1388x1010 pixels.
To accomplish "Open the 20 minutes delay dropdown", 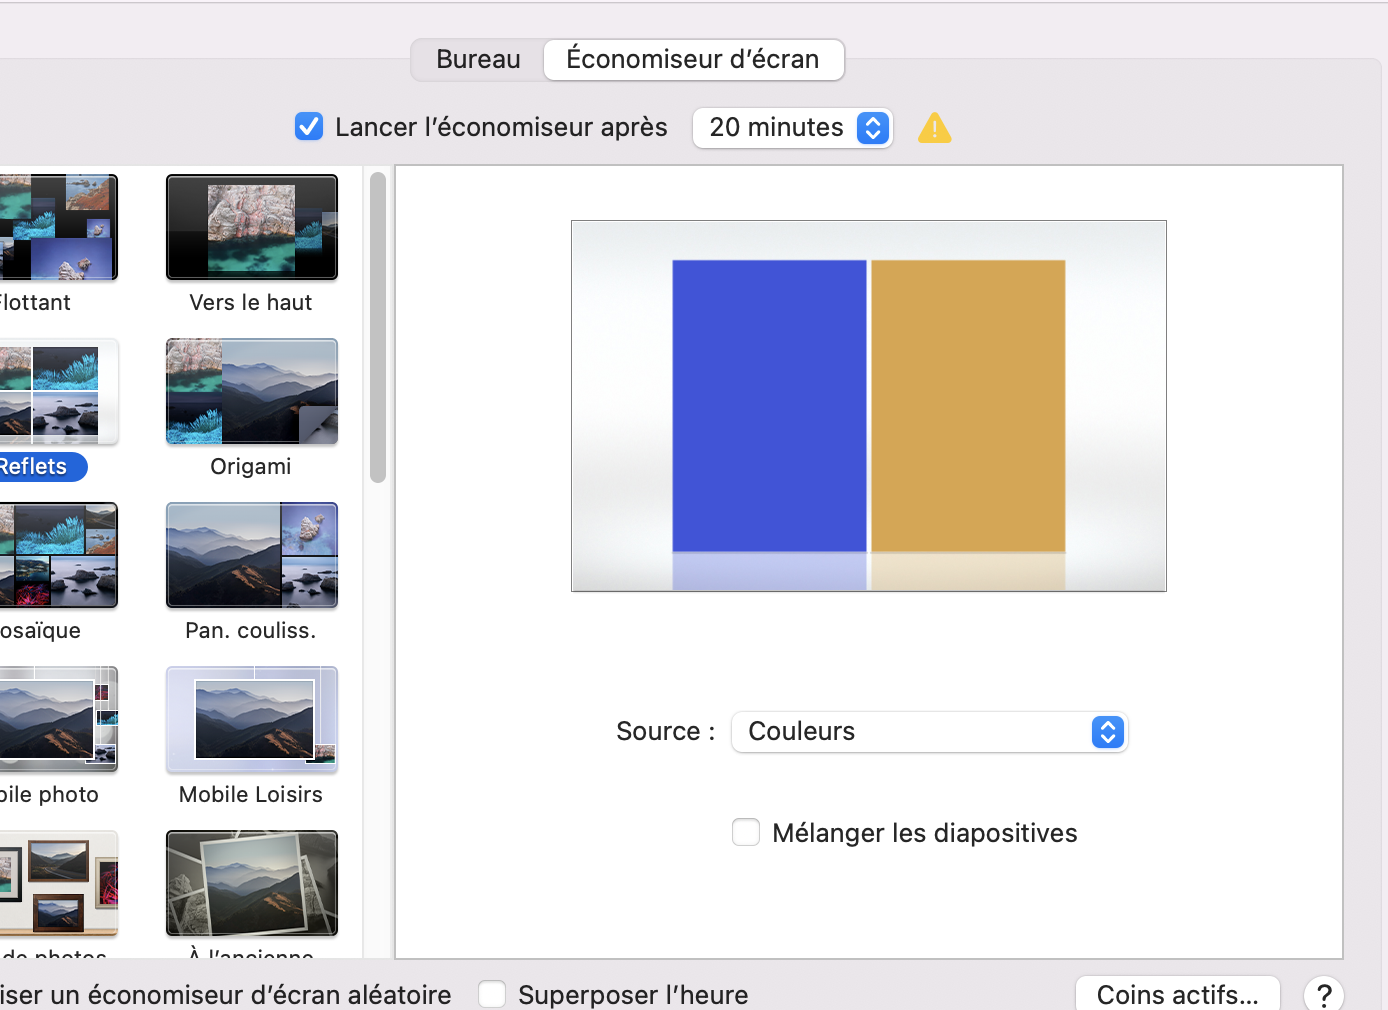I will pyautogui.click(x=792, y=128).
